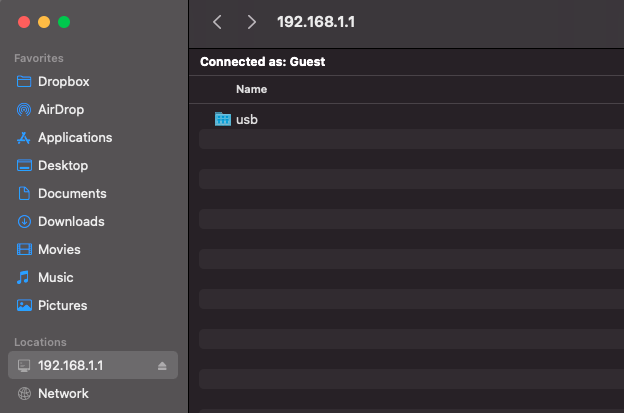Click the Favorites section header
Screen dimensions: 624x413
pos(39,58)
